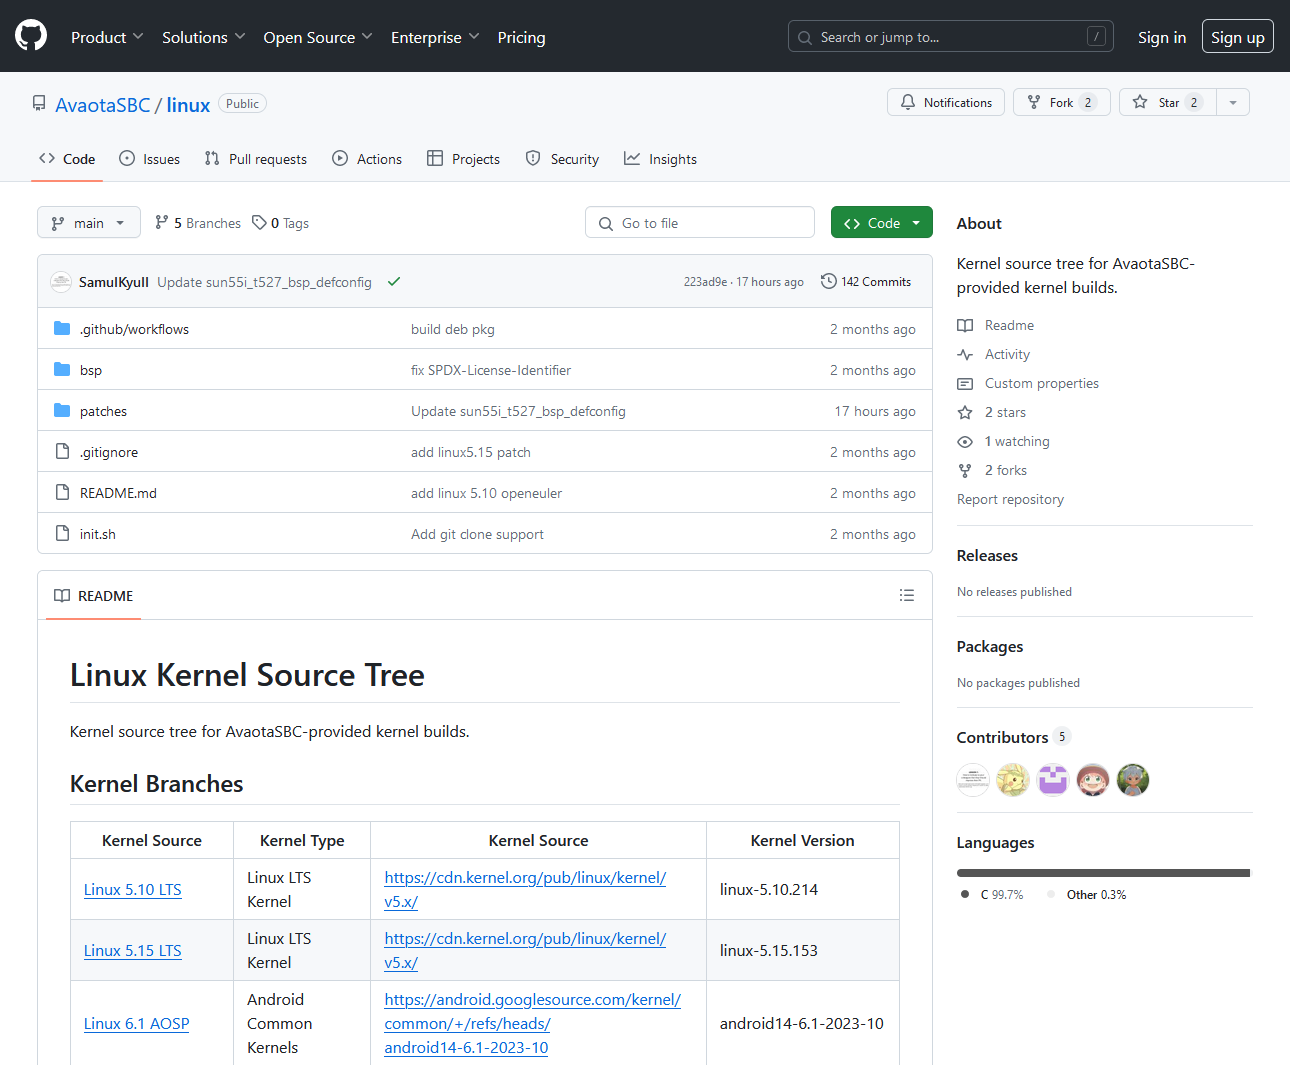Click the languages bar C segment
Screen dimensions: 1290x1065
1102,873
